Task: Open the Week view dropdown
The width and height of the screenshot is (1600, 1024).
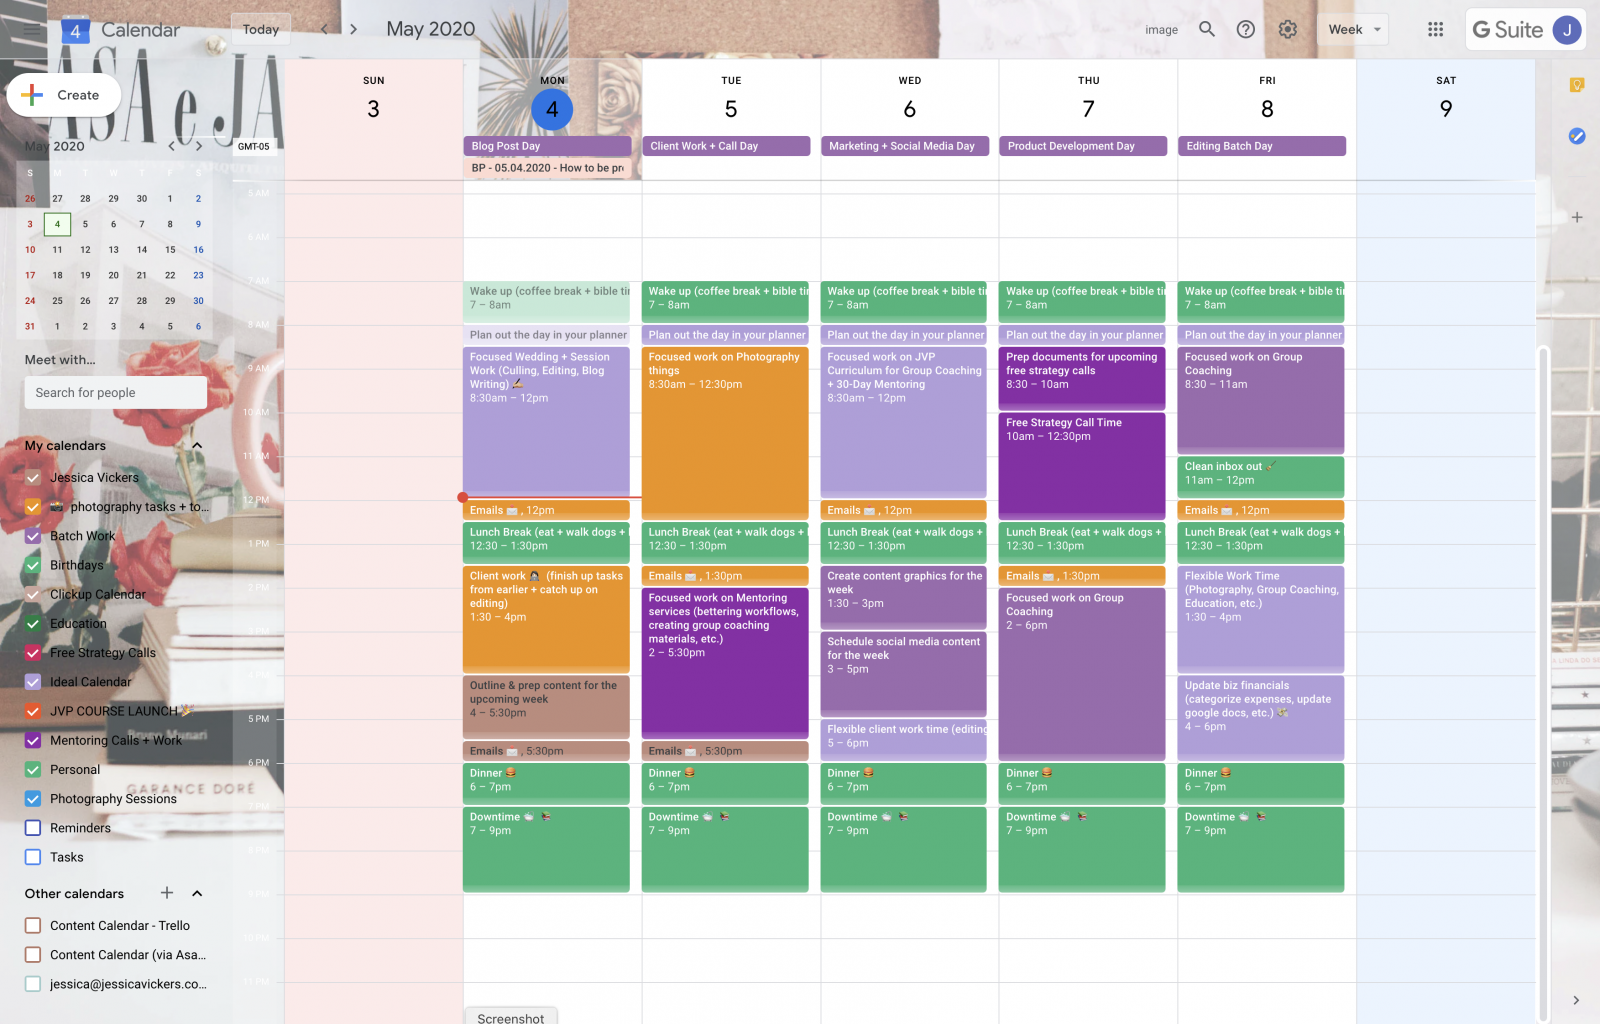Action: tap(1353, 29)
